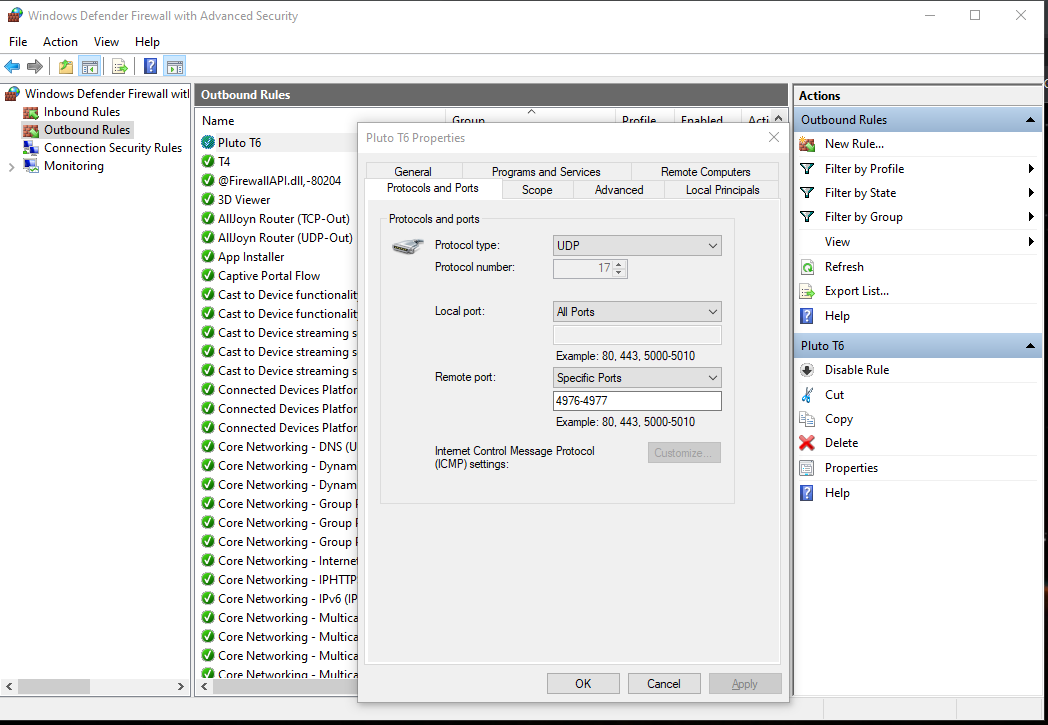Switch to the Local Principals tab
1048x725 pixels.
click(x=723, y=190)
